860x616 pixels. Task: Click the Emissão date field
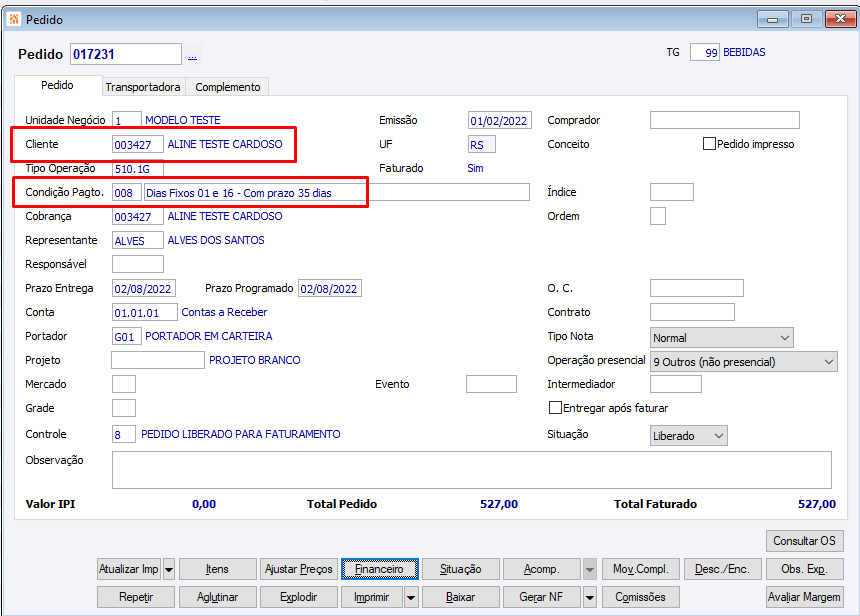tap(500, 120)
